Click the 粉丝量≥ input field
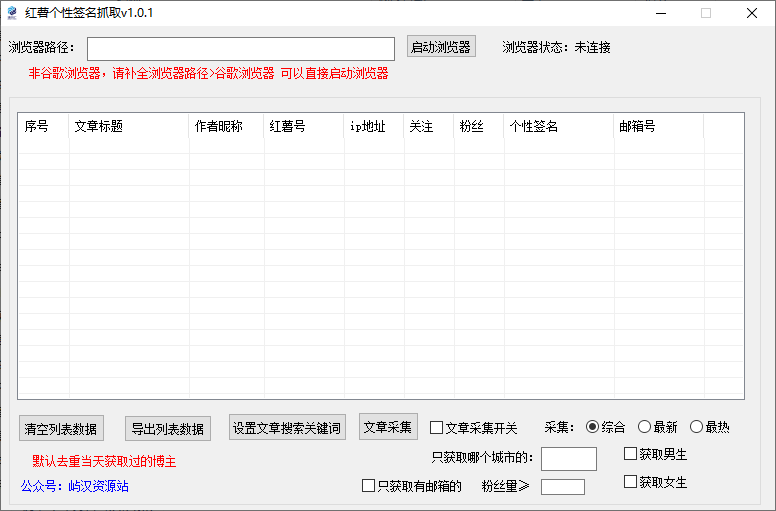This screenshot has width=776, height=511. pos(563,487)
